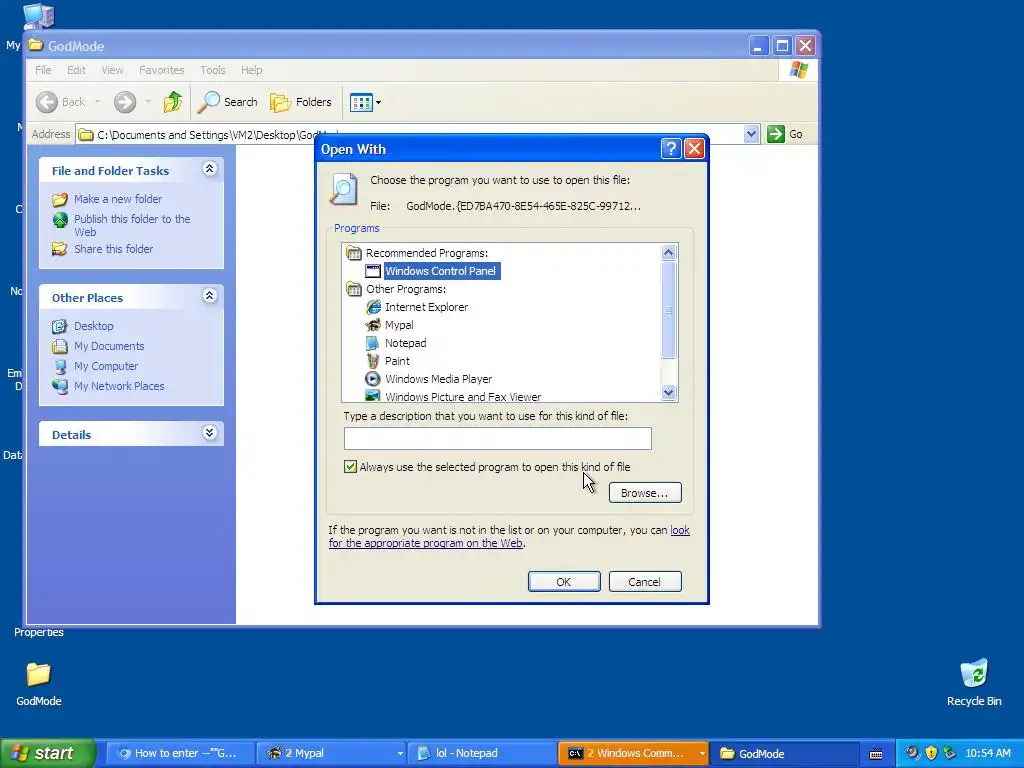The height and width of the screenshot is (768, 1024).
Task: Uncheck Always use the selected program checkbox
Action: coord(351,466)
